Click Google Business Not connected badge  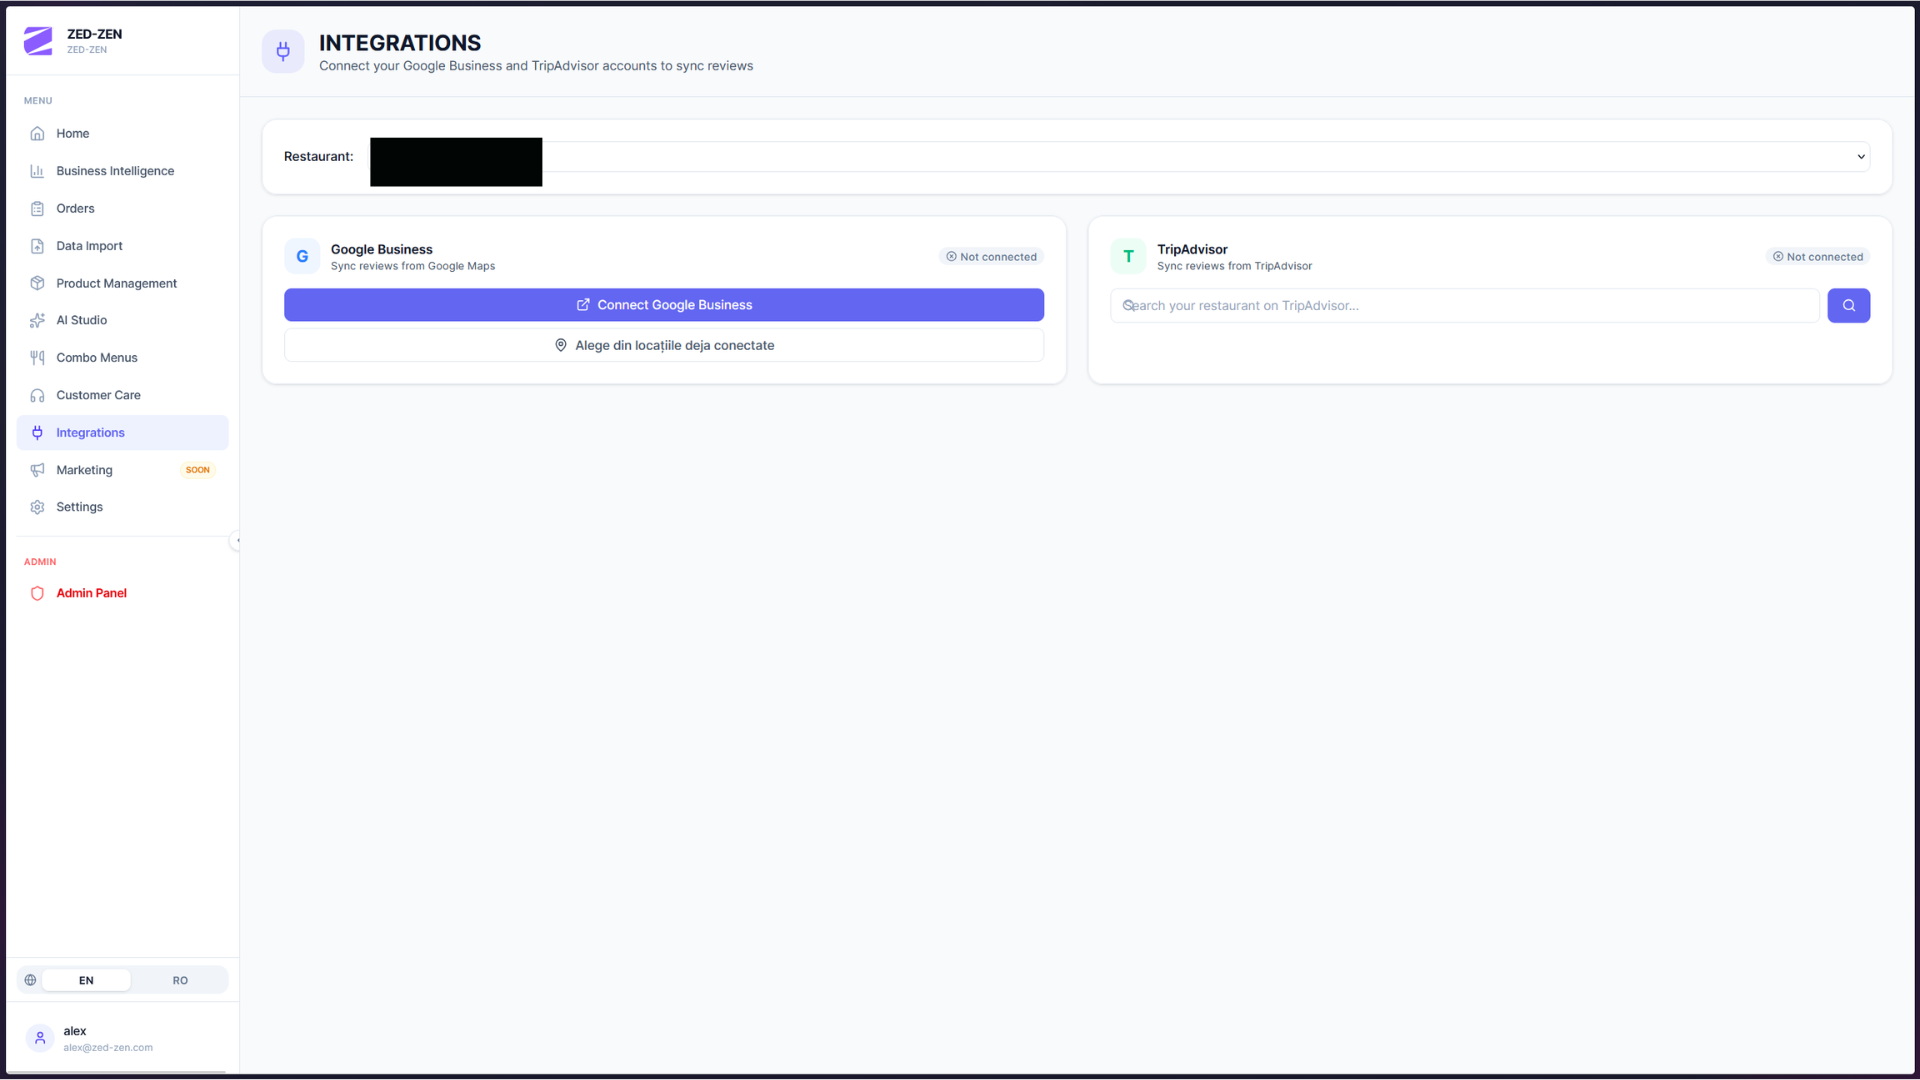[x=991, y=257]
